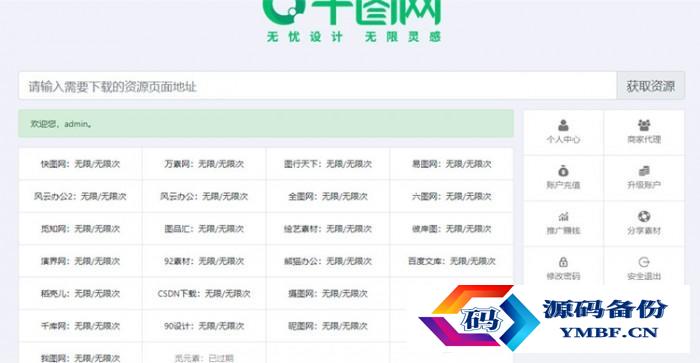The image size is (700, 363).
Task: Click the 千图网 green logo
Action: coord(352,21)
